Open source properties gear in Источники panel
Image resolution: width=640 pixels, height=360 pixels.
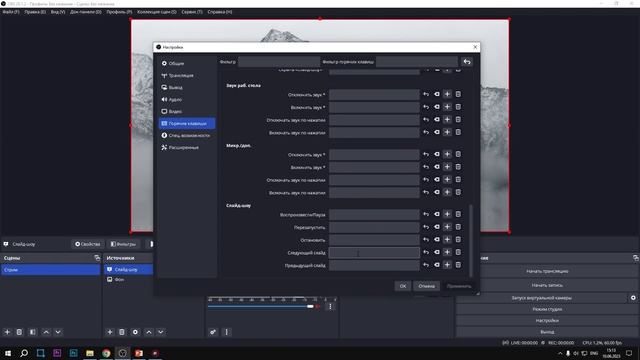(x=135, y=332)
